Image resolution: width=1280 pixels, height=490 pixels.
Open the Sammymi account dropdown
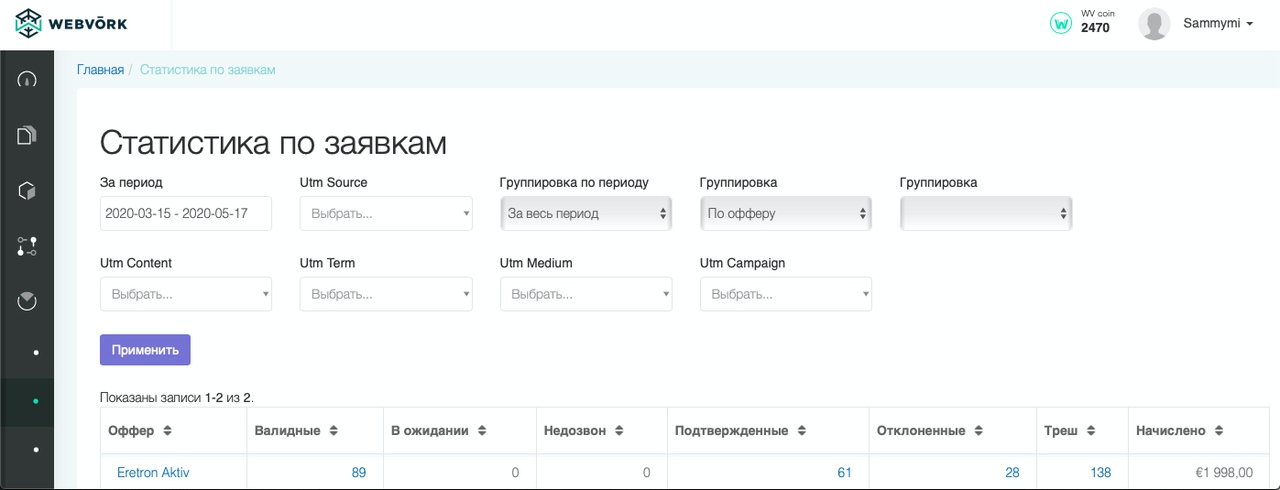[x=1218, y=23]
